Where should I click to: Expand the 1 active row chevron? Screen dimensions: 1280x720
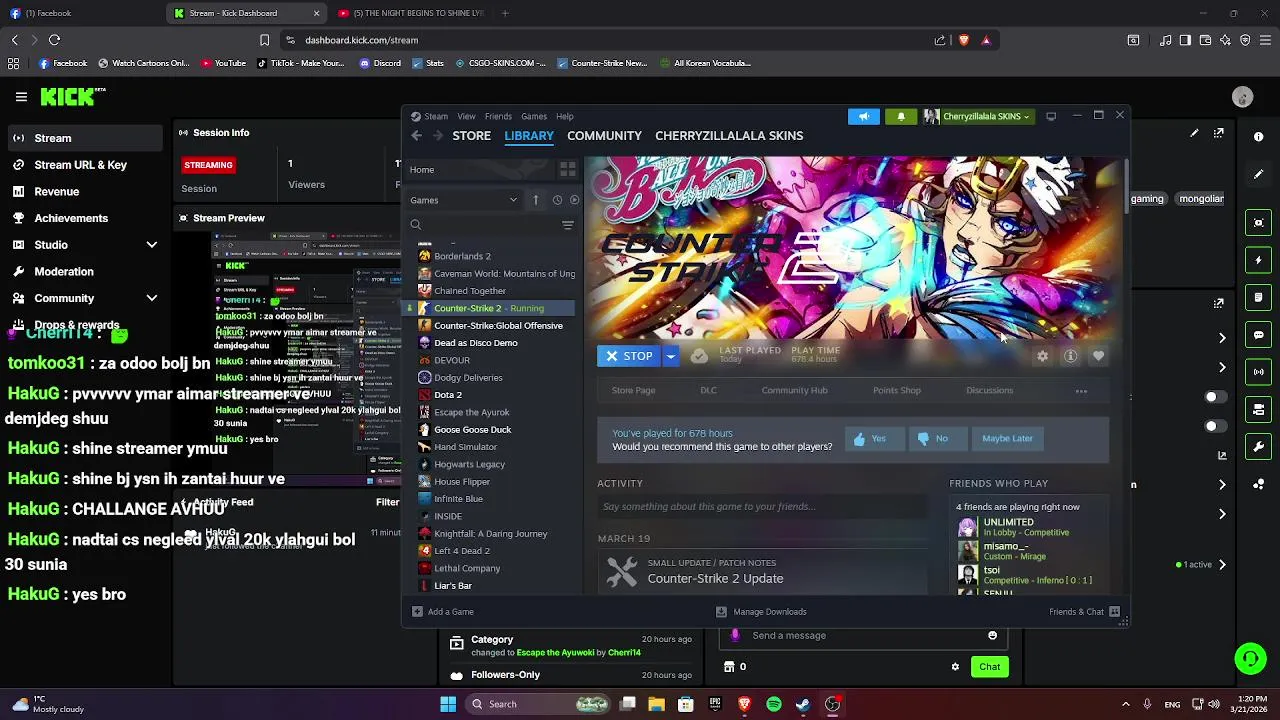[1222, 565]
